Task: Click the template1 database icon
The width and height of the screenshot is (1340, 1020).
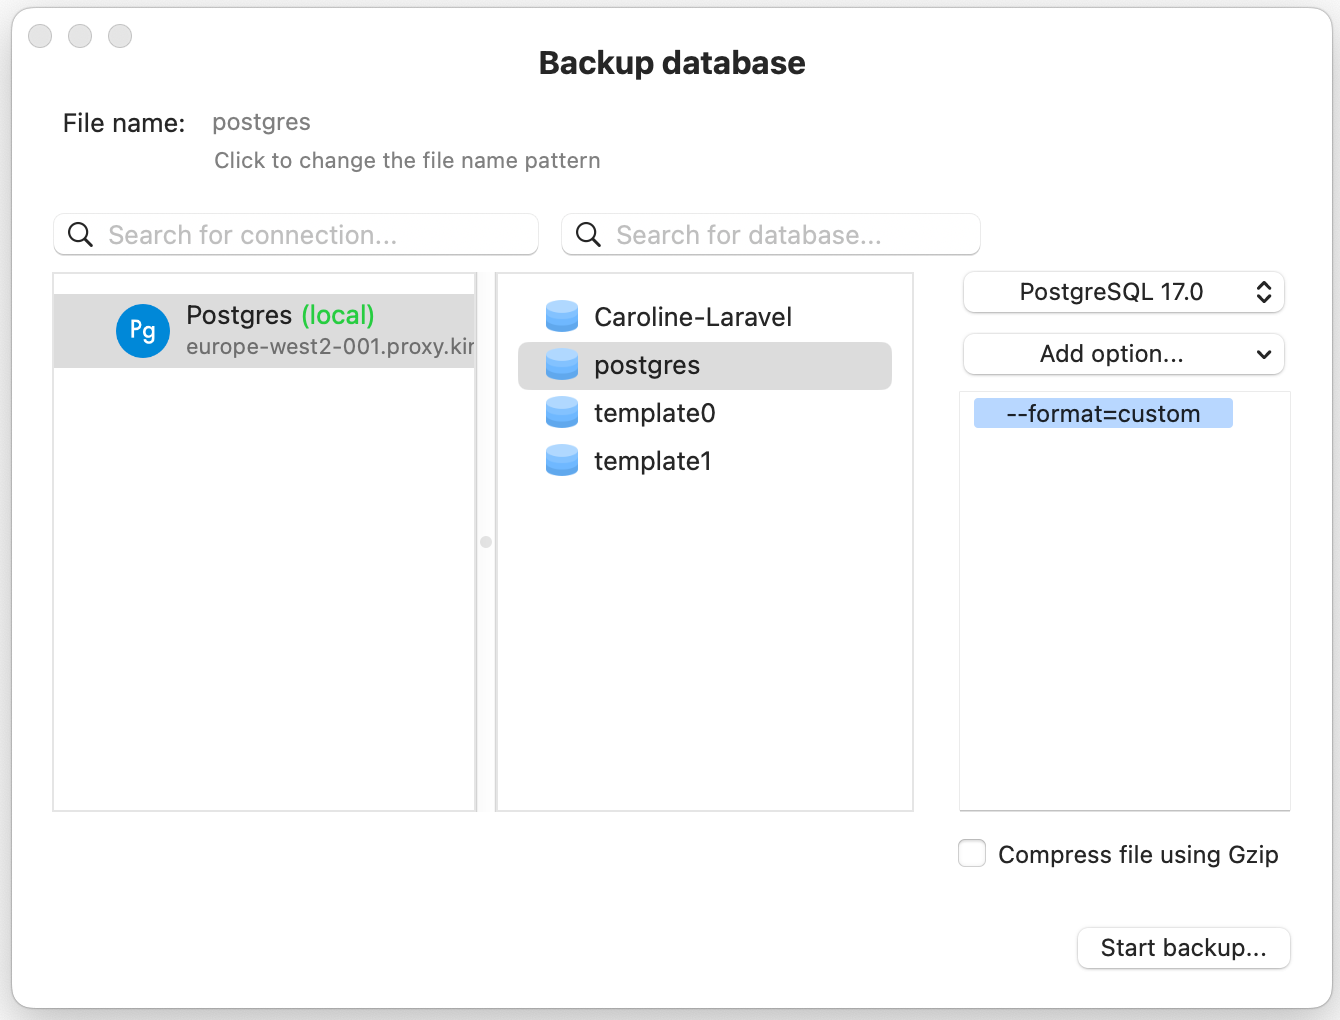Action: [562, 460]
